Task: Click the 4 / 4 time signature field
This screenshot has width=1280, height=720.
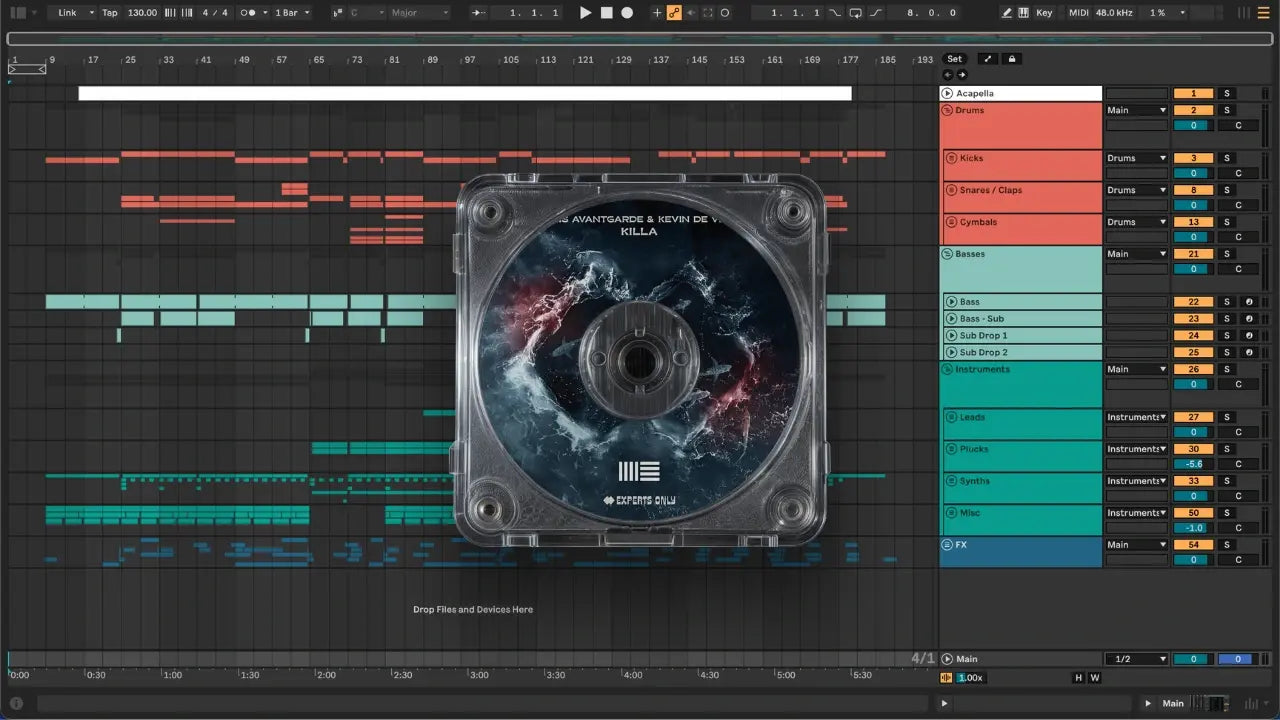Action: (213, 13)
